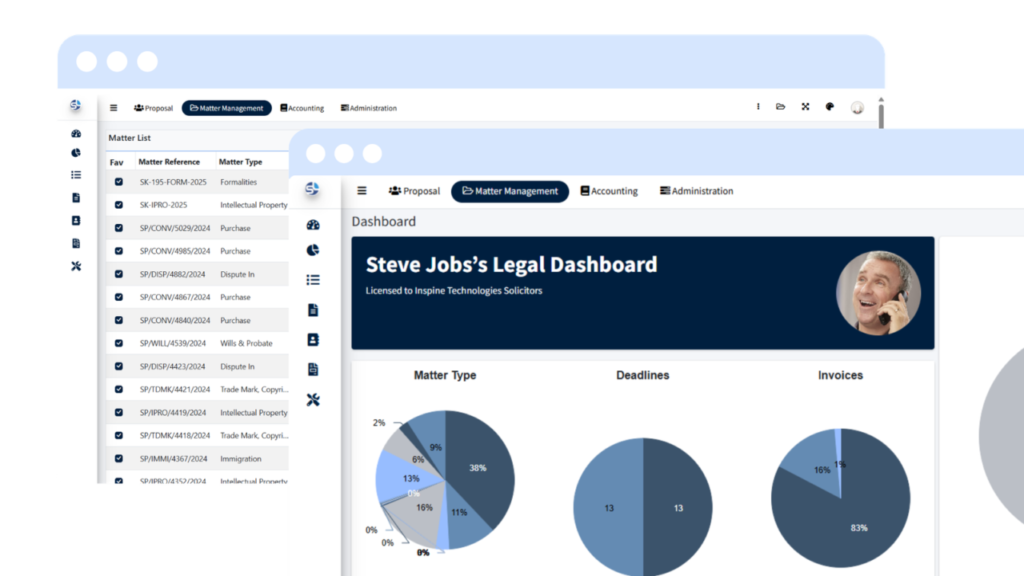Toggle favourite checkbox for SP/IPRO/4419/2024
The image size is (1024, 576).
point(119,413)
